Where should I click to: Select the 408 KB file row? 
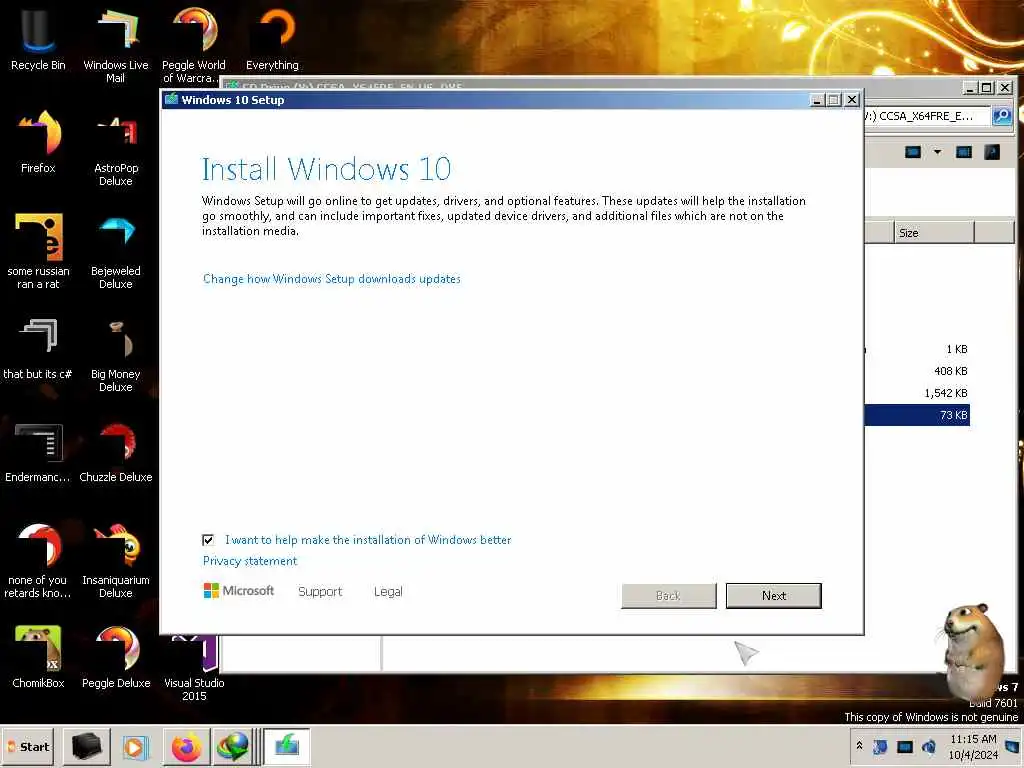[x=917, y=371]
